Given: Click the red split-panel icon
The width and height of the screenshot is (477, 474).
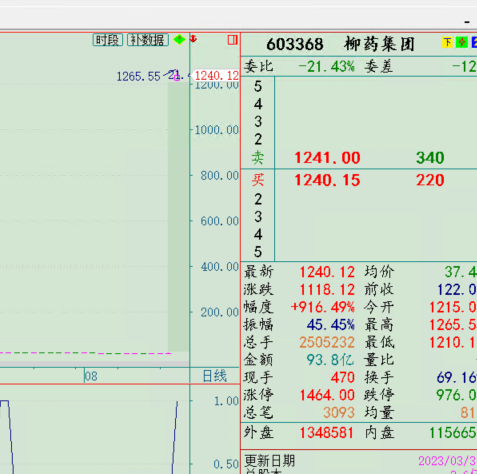Looking at the screenshot, I should pyautogui.click(x=232, y=40).
